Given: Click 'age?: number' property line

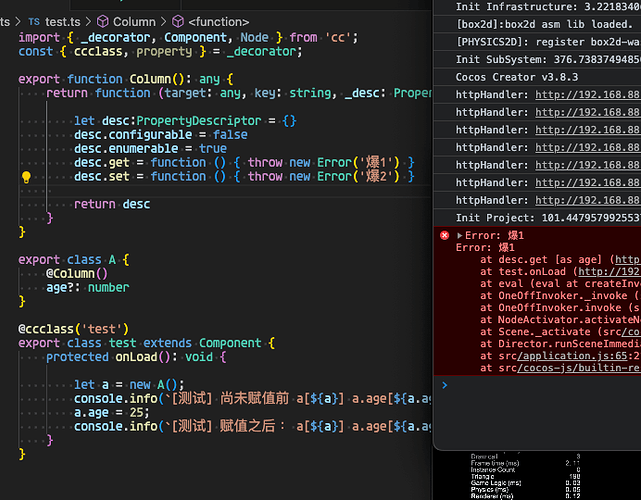Looking at the screenshot, I should click(87, 287).
